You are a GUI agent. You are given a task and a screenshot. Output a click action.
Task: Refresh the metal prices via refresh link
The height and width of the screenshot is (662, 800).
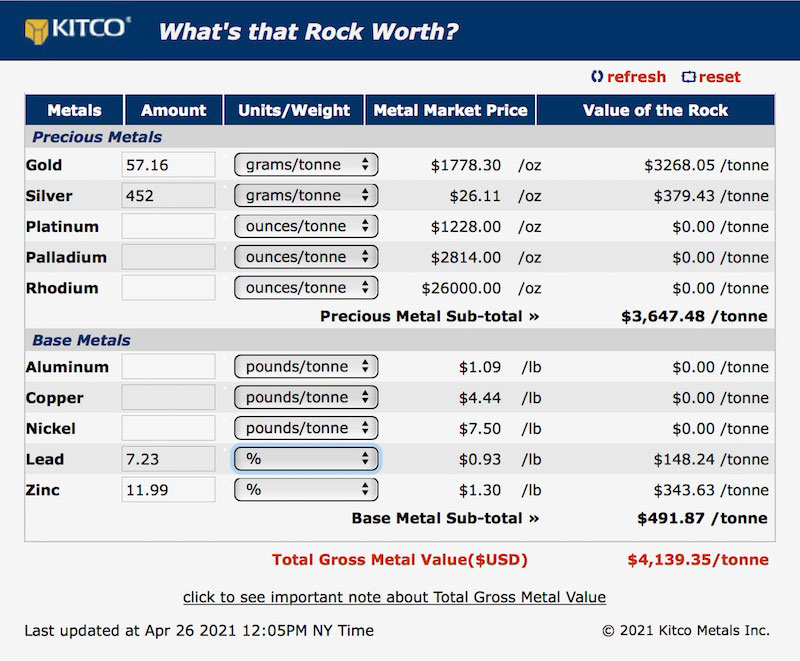pos(636,77)
